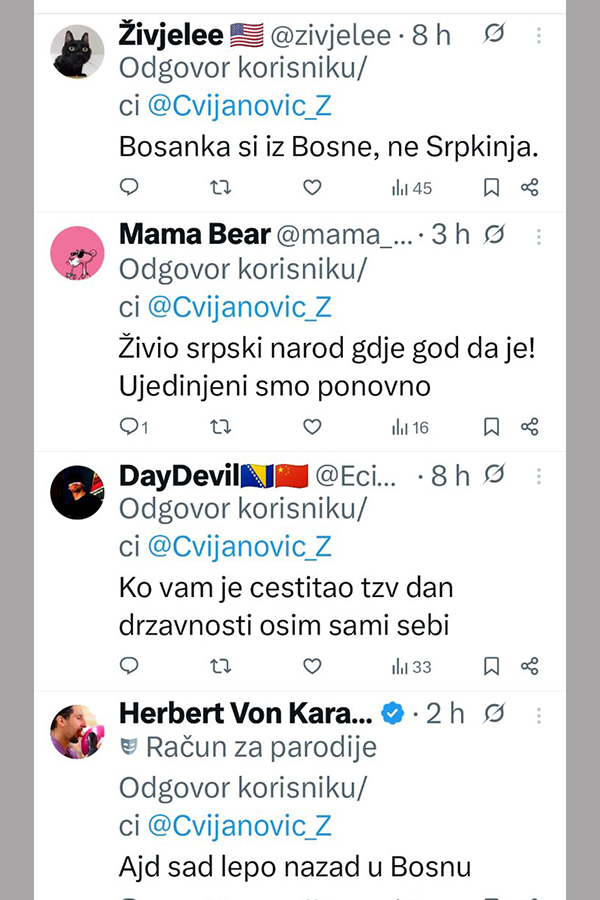Click Grok icon on Herbert's tweet
The height and width of the screenshot is (900, 600).
(x=493, y=714)
